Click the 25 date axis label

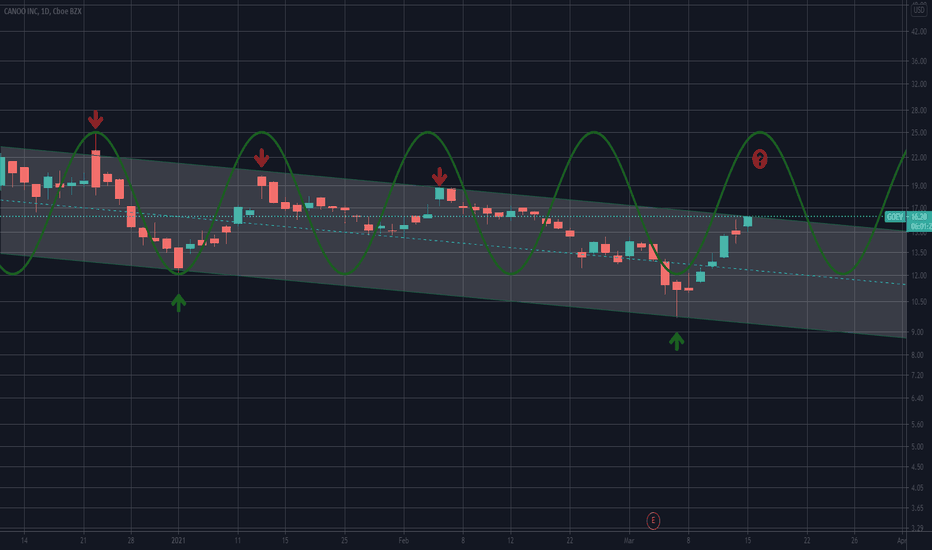click(x=344, y=540)
